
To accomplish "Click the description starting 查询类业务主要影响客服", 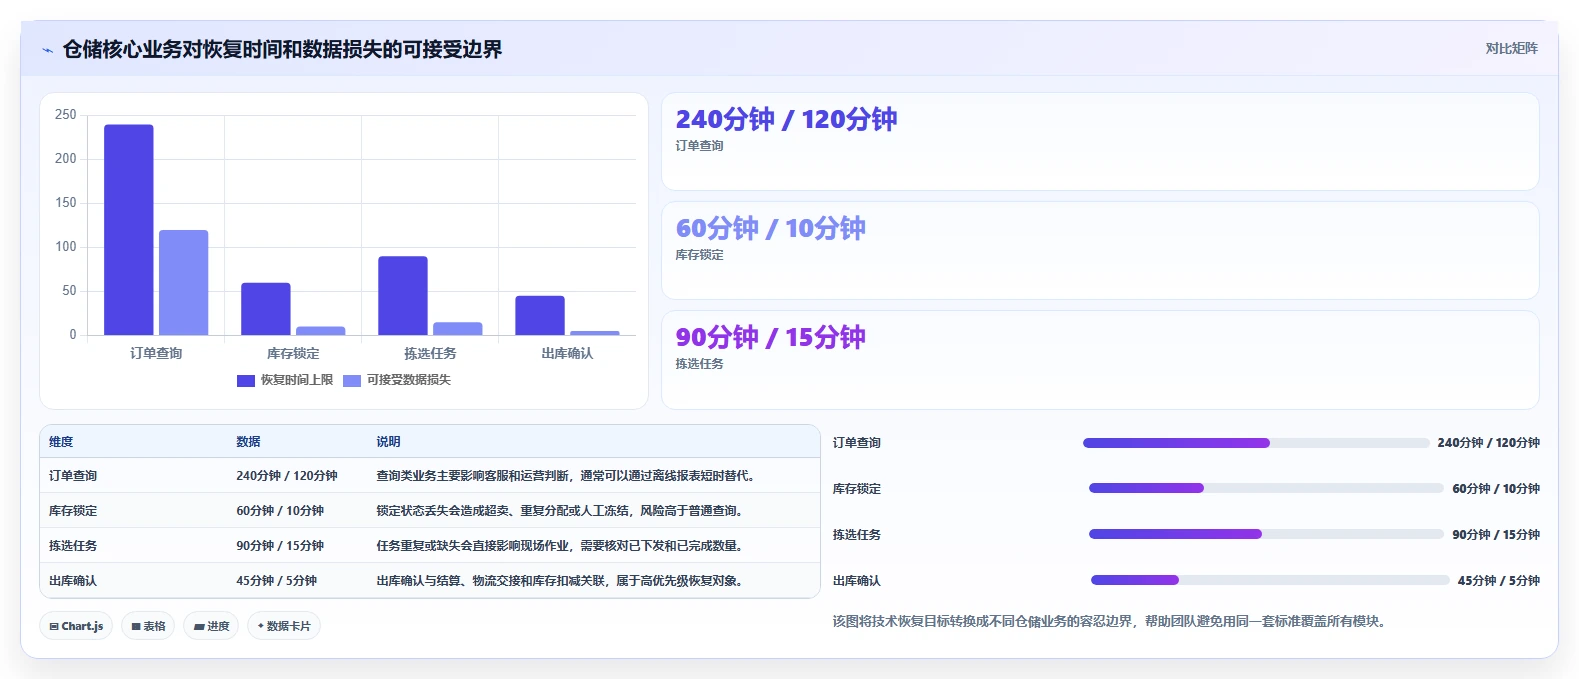I will click(568, 476).
